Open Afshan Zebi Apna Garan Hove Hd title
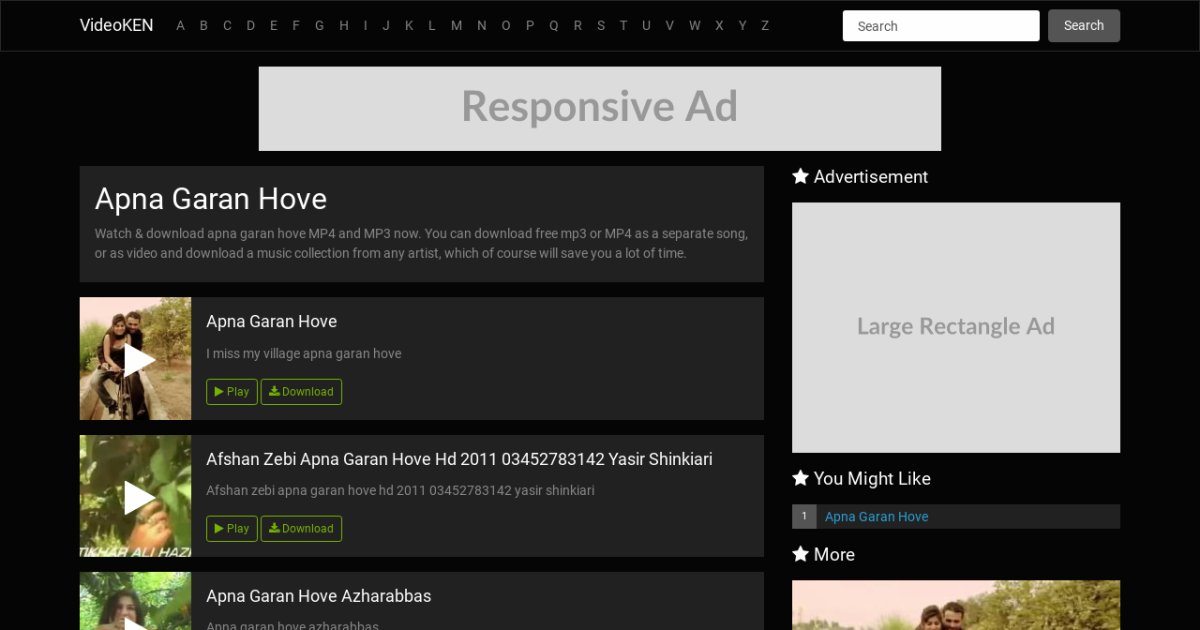1200x630 pixels. (459, 459)
